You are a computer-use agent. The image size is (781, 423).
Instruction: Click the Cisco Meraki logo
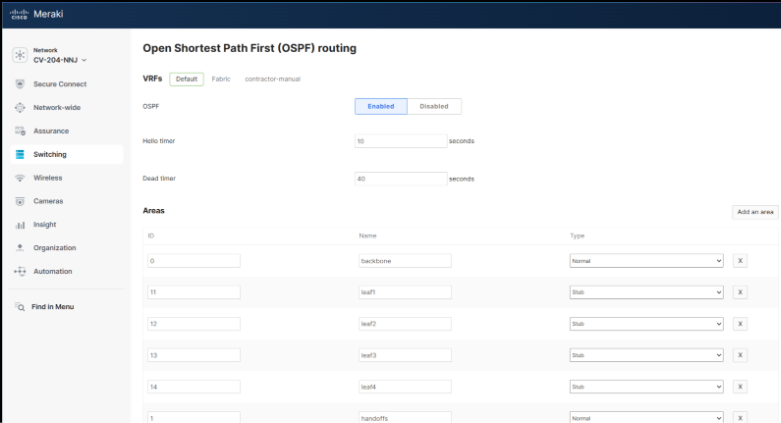36,14
